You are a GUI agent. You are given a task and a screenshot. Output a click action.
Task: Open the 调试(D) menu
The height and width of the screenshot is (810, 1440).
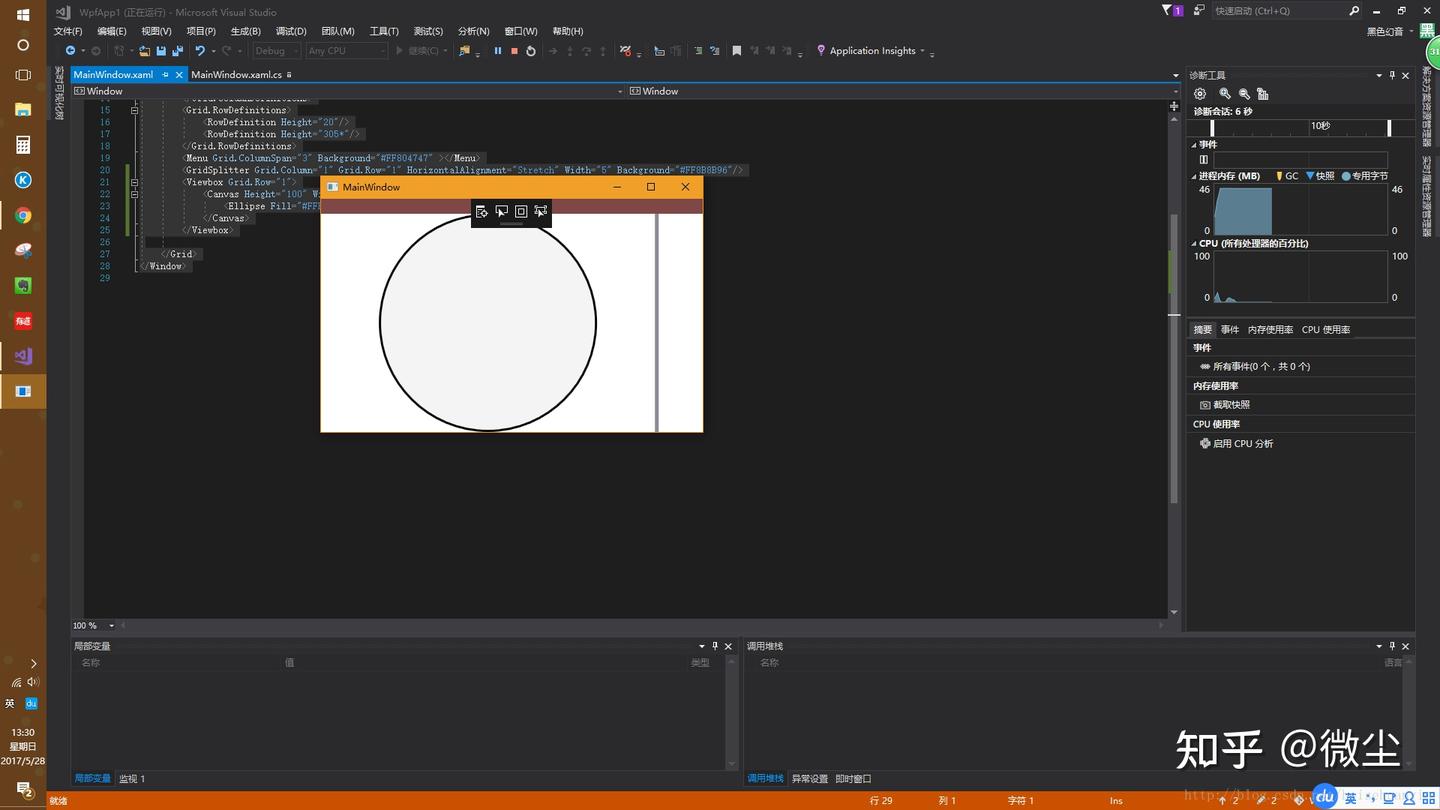click(290, 31)
